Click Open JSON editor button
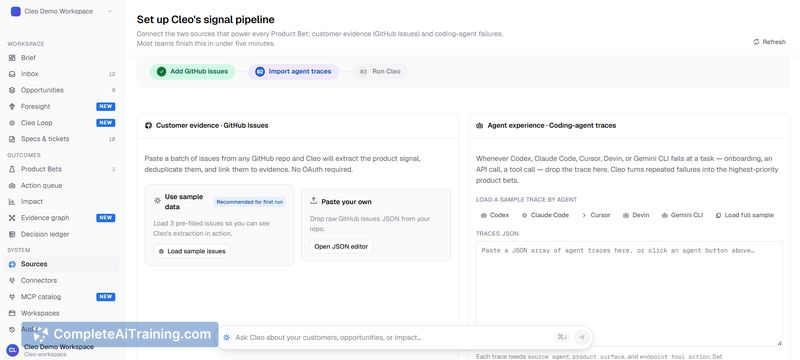 point(341,247)
